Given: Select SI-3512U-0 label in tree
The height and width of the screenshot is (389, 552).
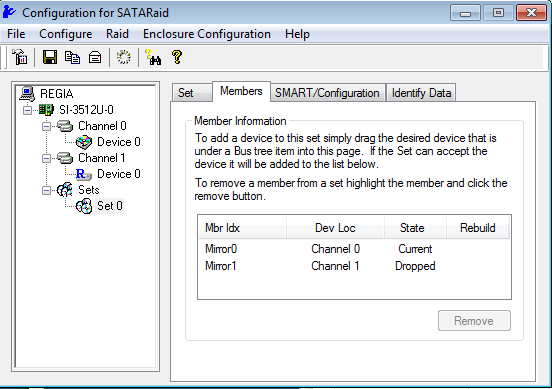Looking at the screenshot, I should [86, 110].
